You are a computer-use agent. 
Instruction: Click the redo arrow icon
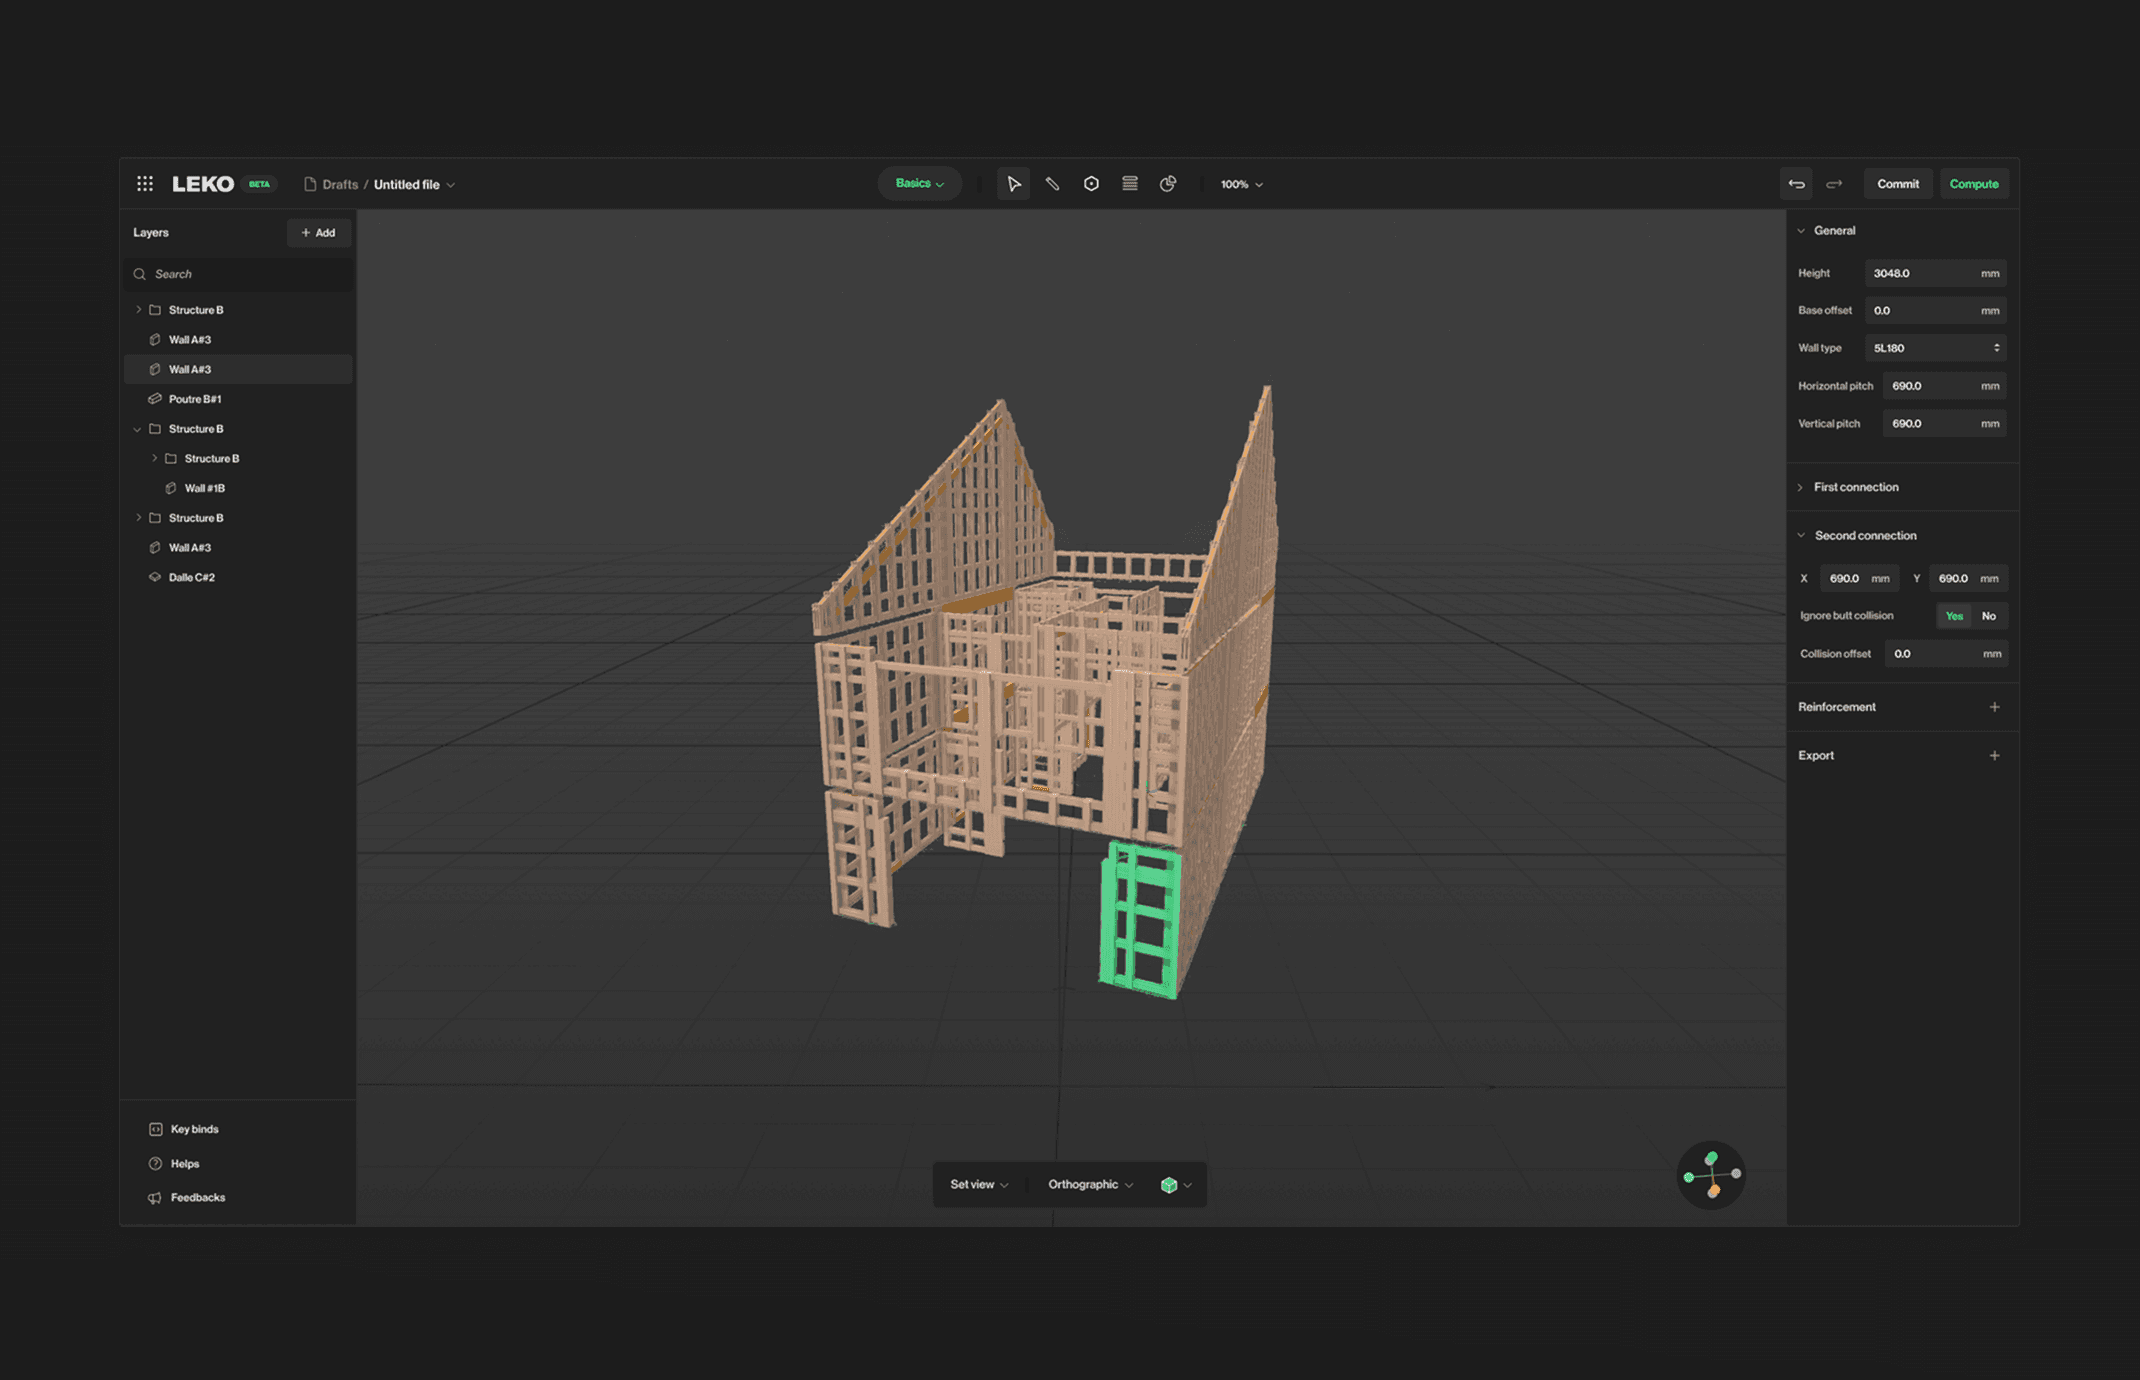click(1834, 184)
